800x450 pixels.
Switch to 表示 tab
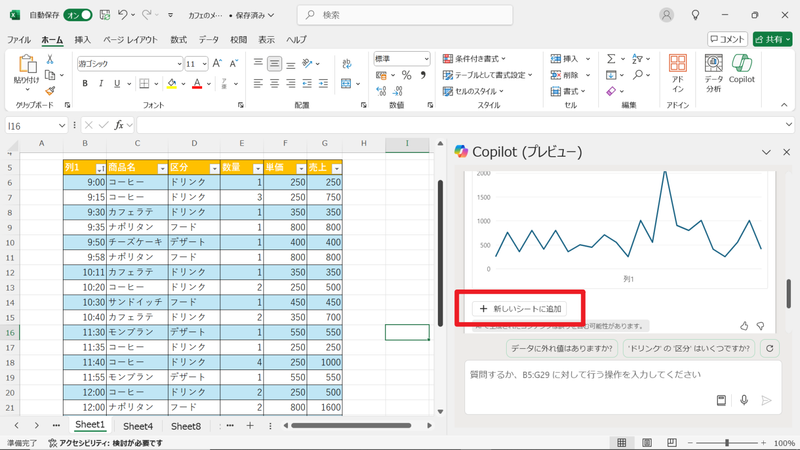(x=266, y=40)
